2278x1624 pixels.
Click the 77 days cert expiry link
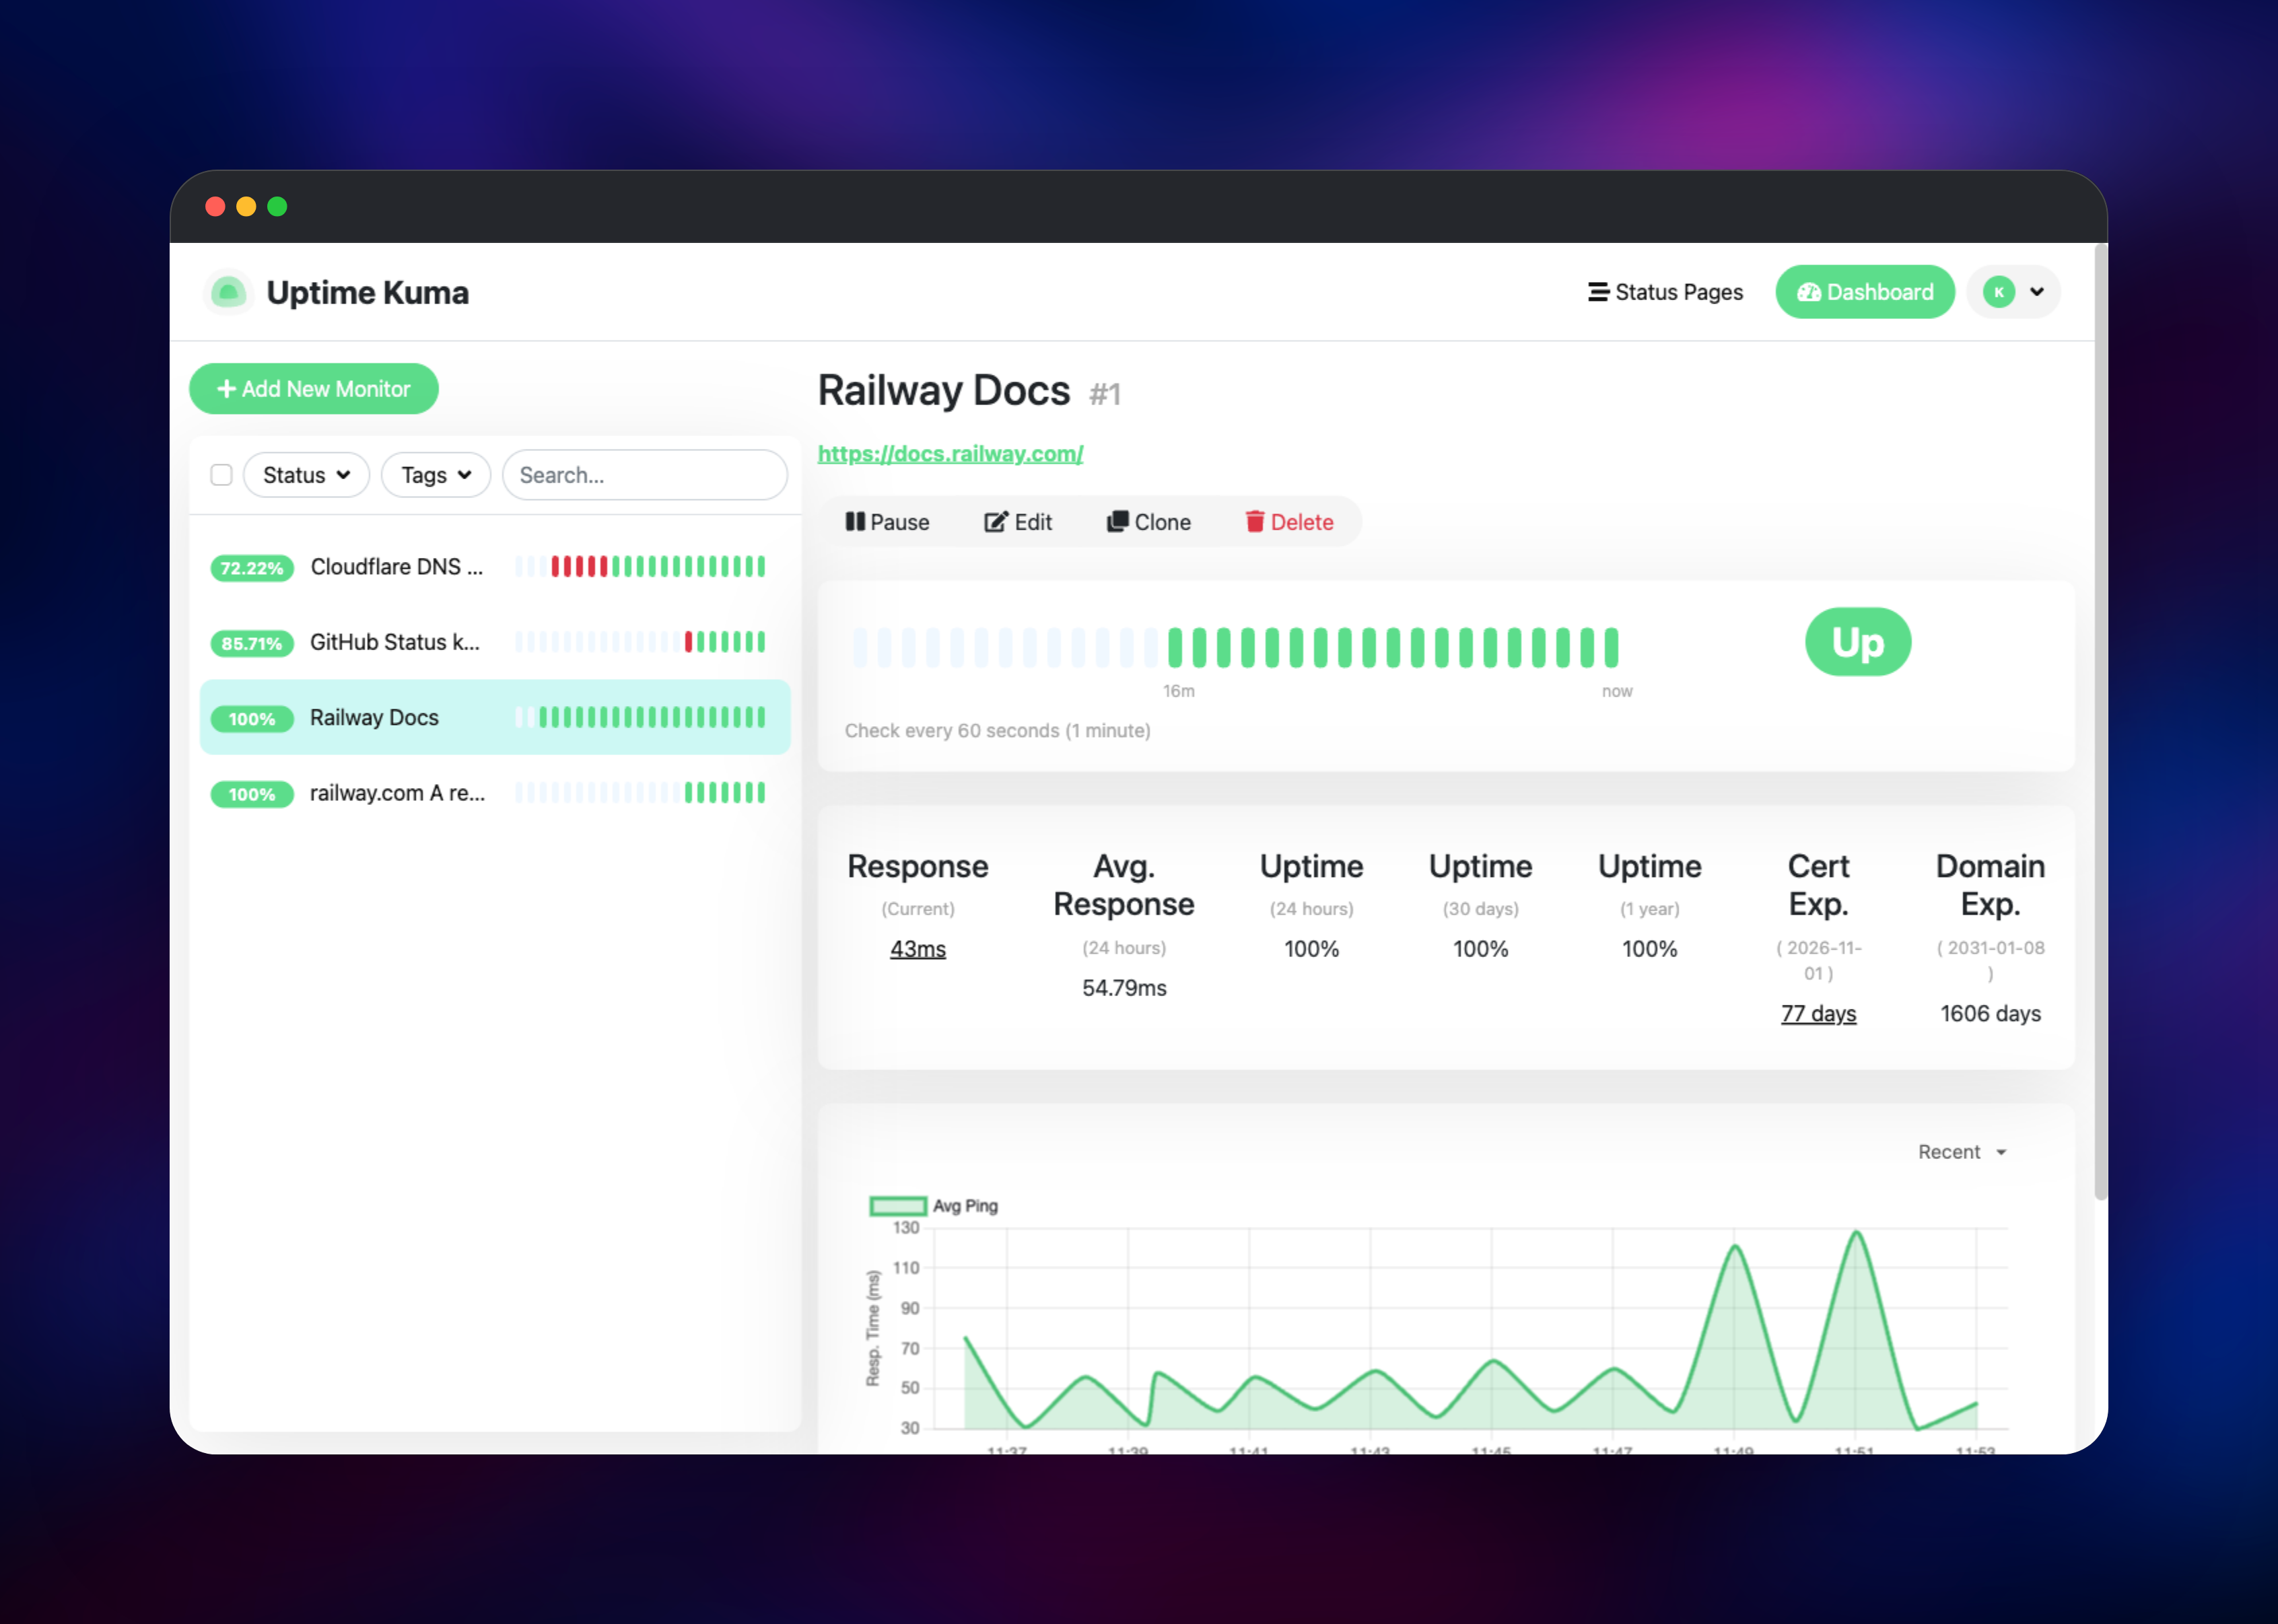pyautogui.click(x=1818, y=1014)
